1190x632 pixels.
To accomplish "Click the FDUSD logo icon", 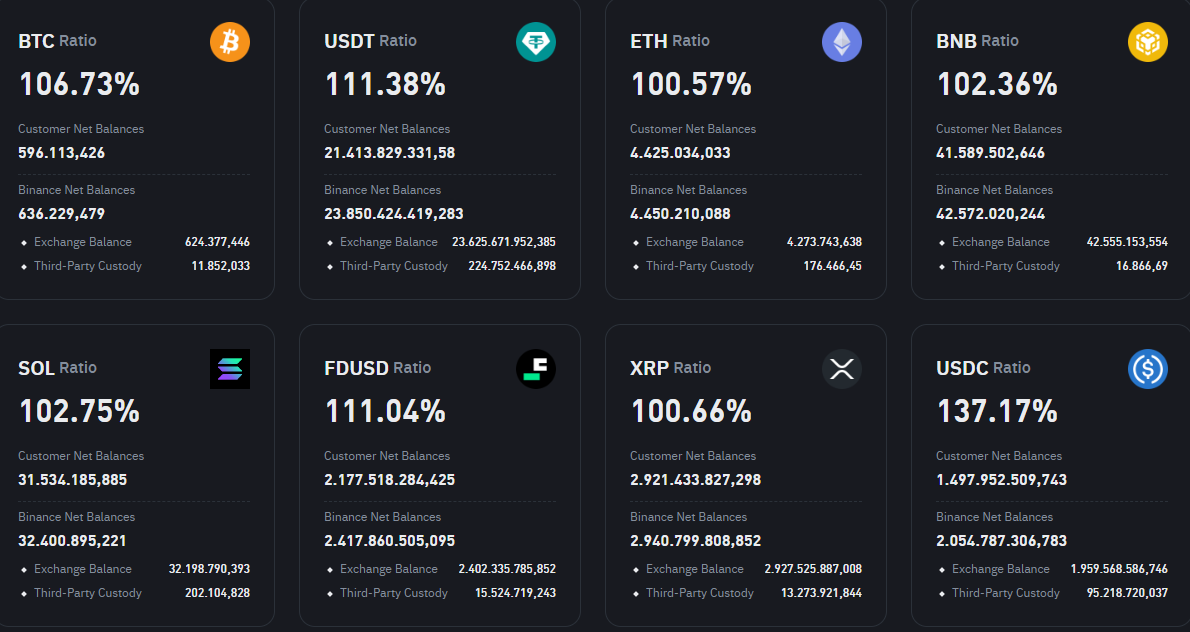I will point(536,369).
